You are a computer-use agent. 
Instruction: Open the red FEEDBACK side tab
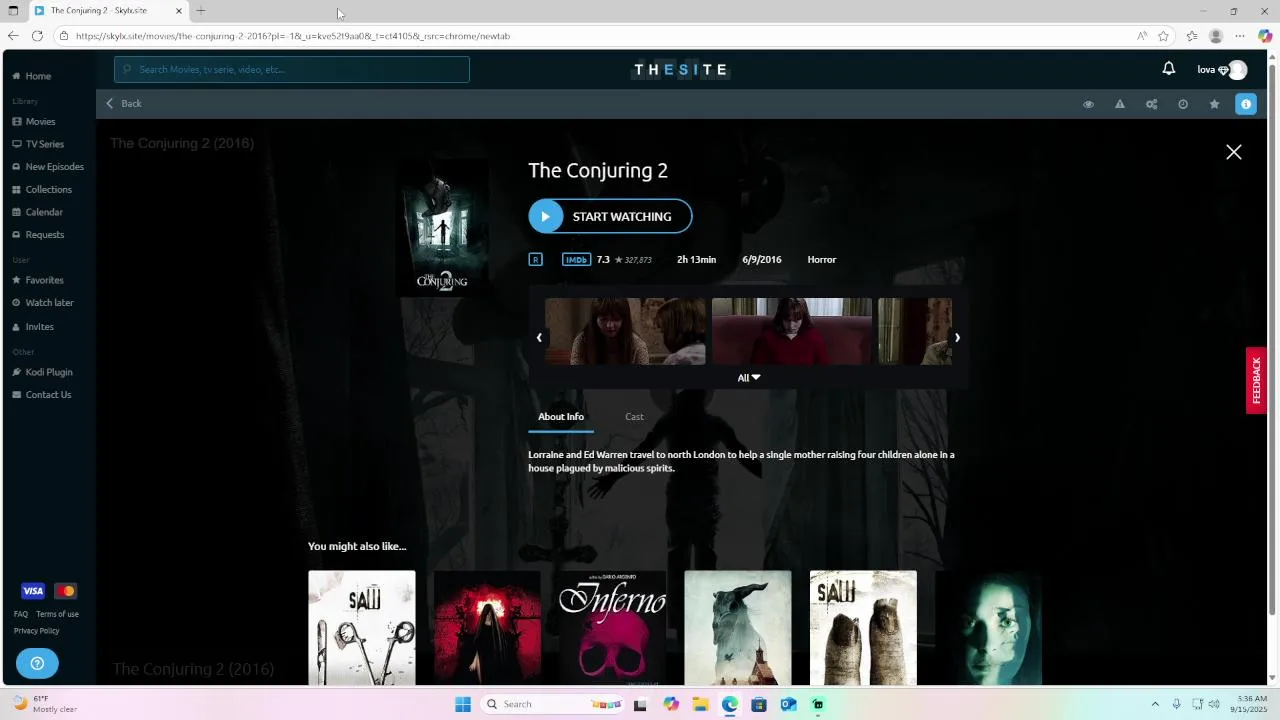pos(1256,380)
